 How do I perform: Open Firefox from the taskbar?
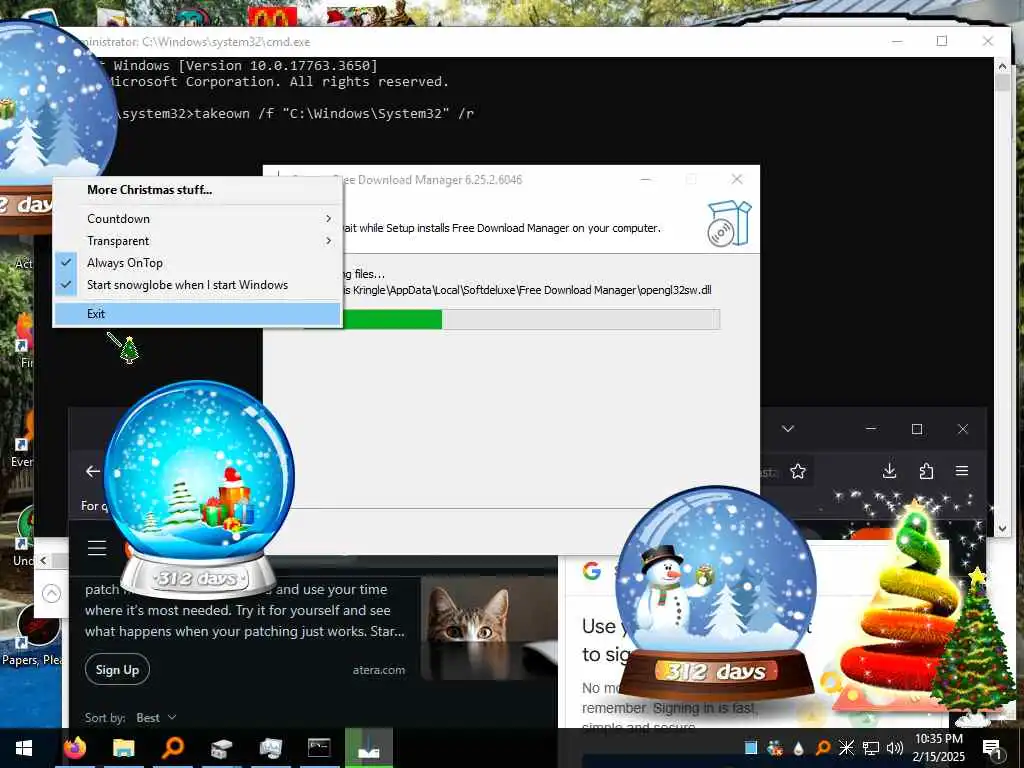pyautogui.click(x=75, y=747)
